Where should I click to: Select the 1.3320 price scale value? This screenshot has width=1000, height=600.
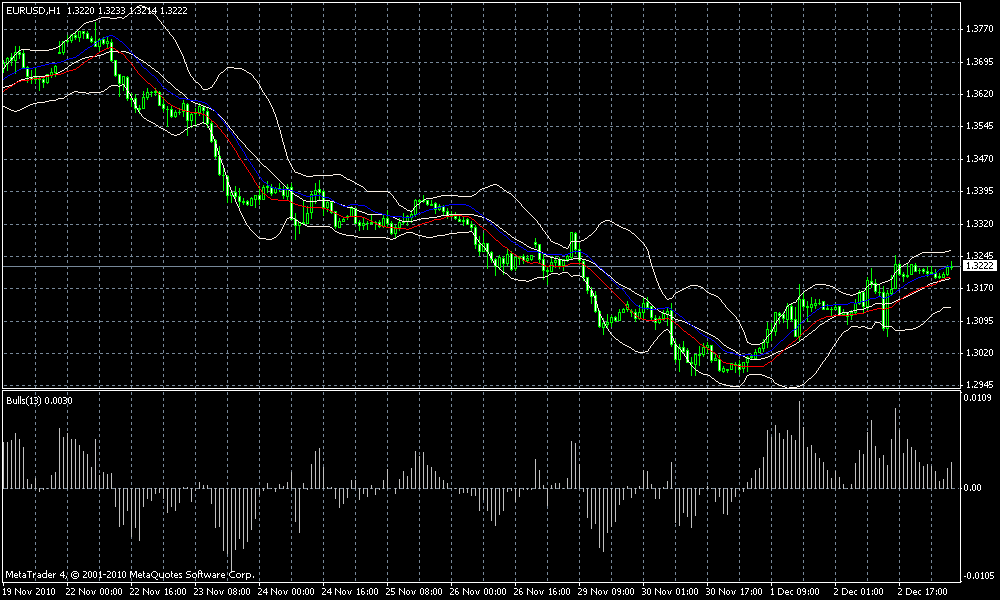(980, 224)
